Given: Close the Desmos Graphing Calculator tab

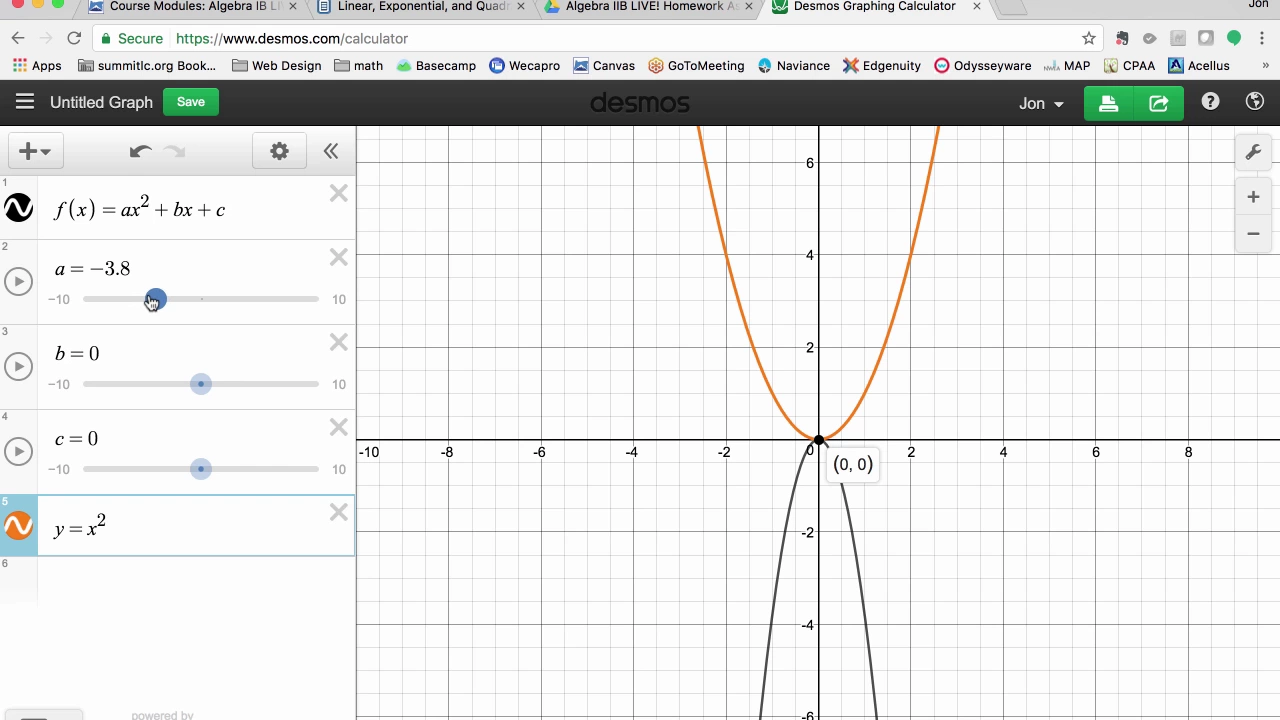Looking at the screenshot, I should point(977,6).
